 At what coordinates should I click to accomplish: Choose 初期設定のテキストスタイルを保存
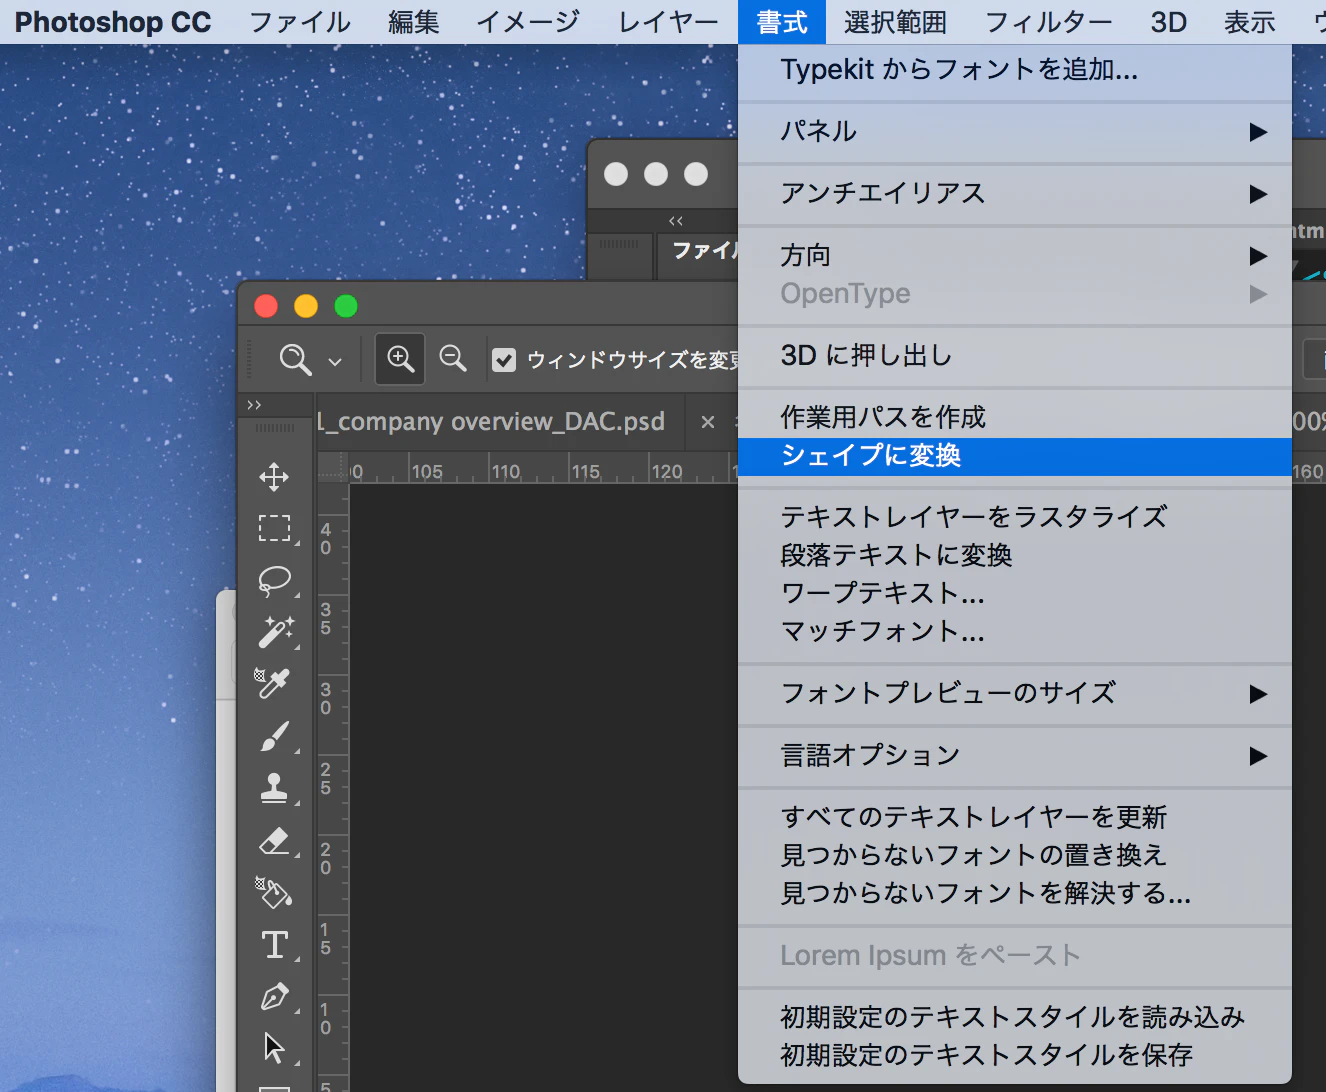coord(1015,1055)
